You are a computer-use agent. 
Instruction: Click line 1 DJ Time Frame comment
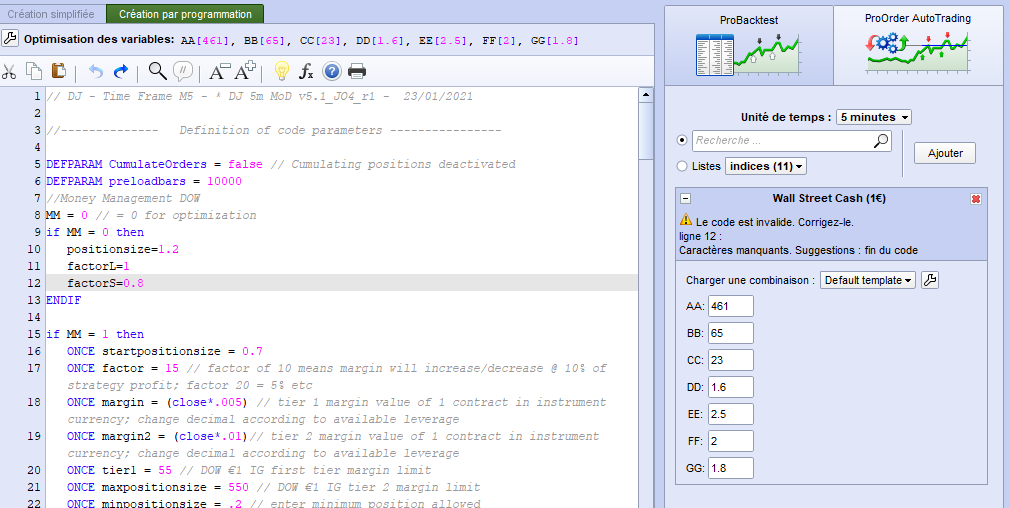[260, 97]
